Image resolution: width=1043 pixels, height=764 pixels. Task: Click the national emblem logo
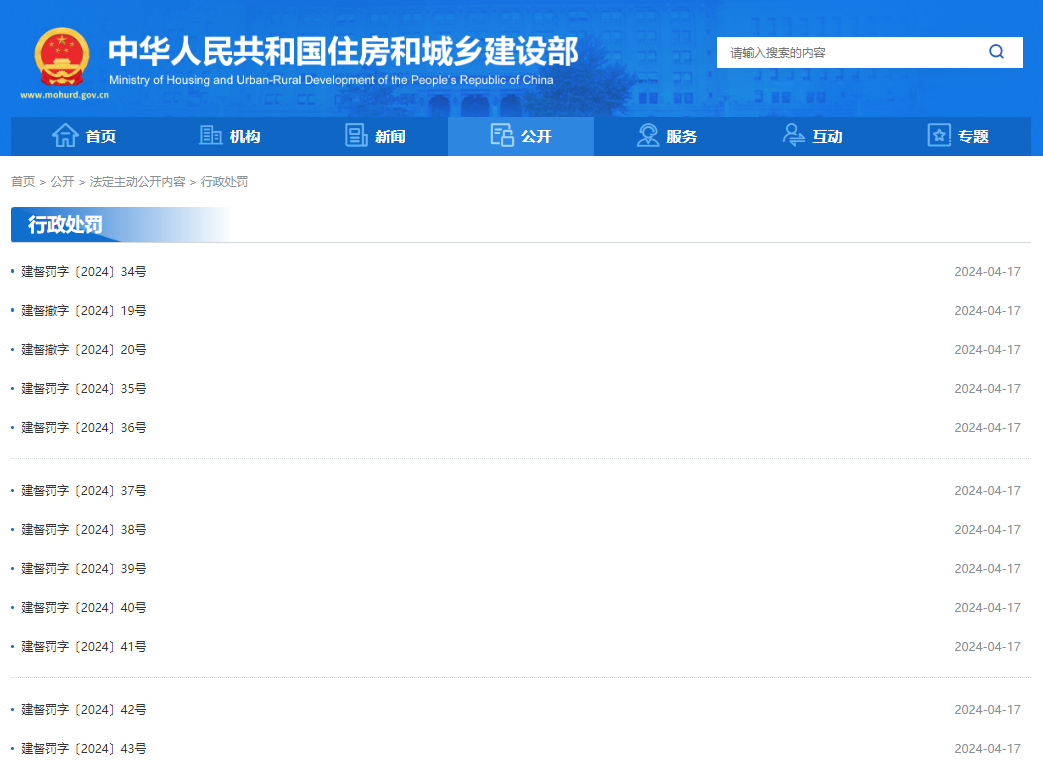point(62,57)
